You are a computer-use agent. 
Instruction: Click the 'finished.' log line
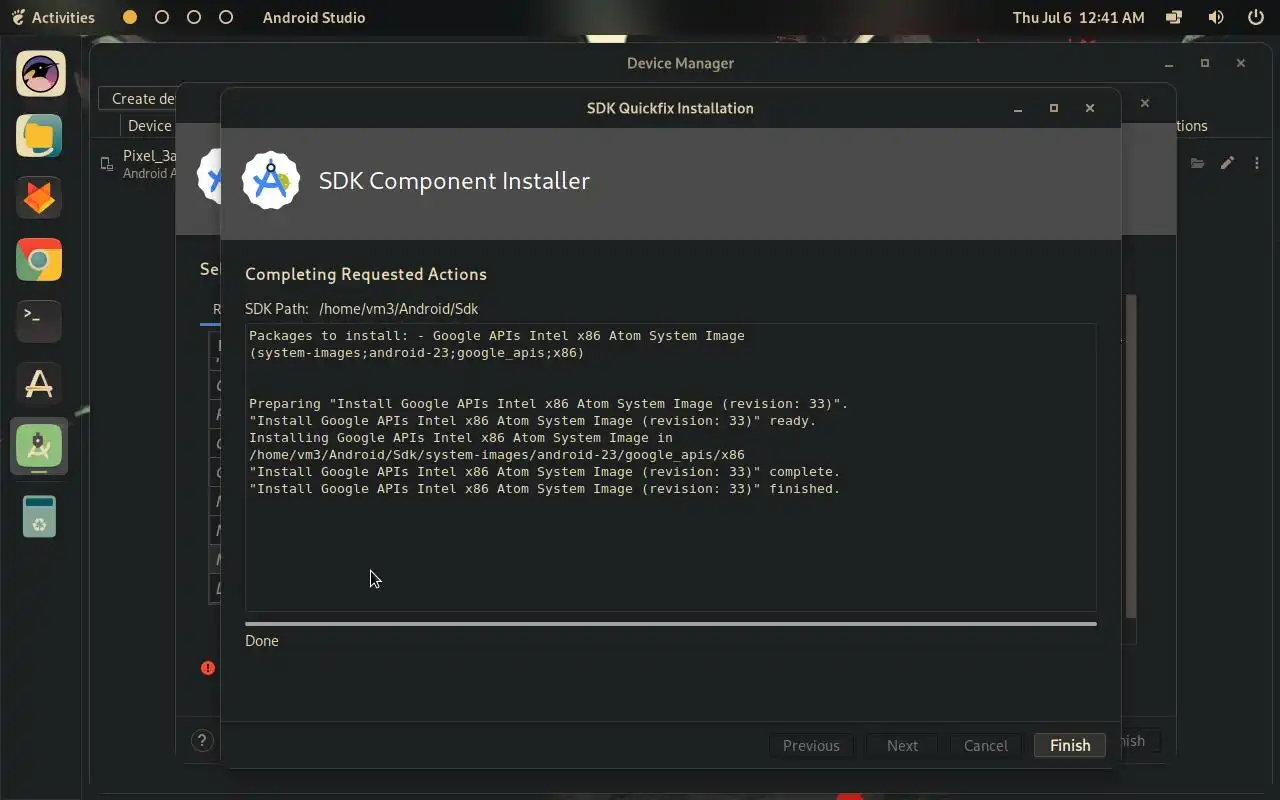coord(545,489)
